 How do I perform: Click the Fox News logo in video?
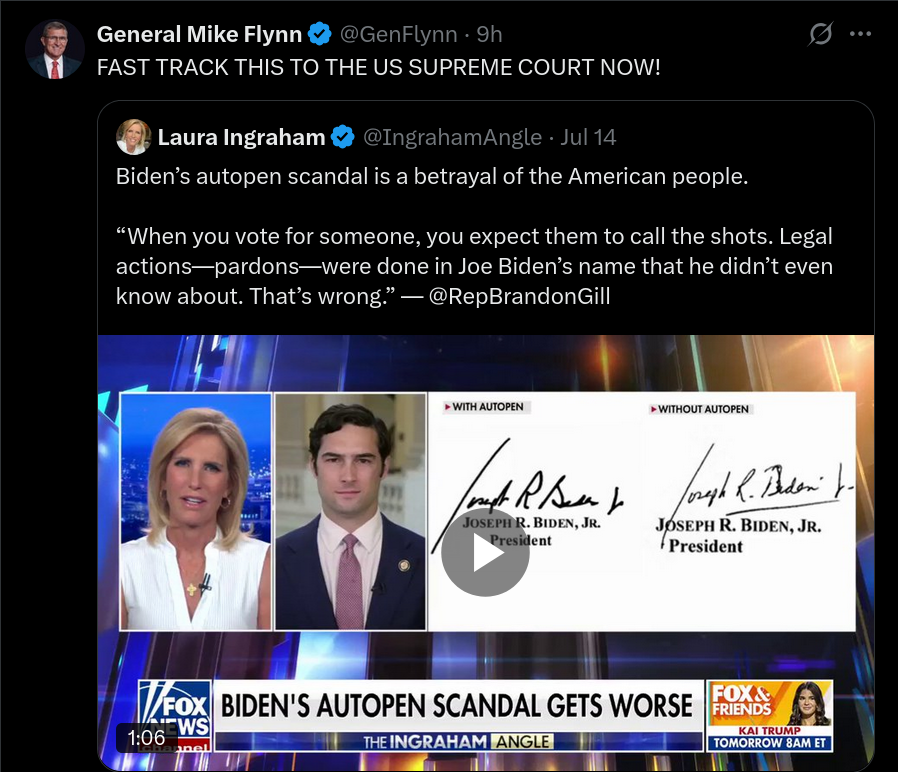coord(175,715)
